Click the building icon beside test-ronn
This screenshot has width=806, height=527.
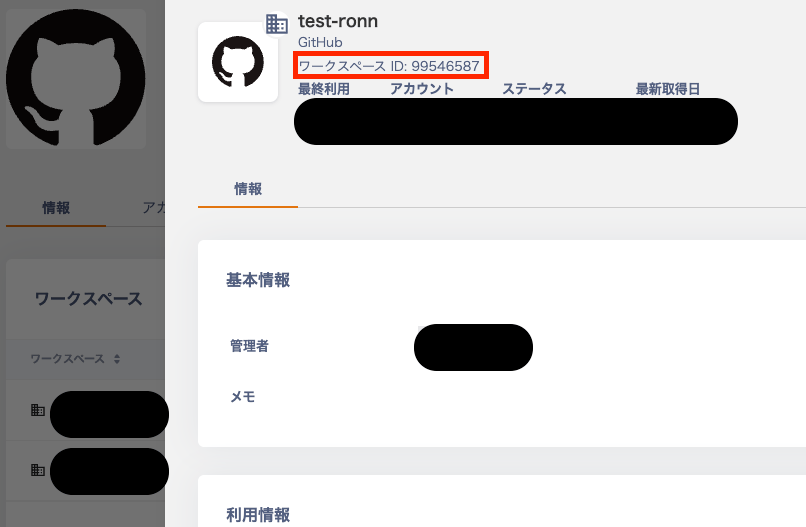pyautogui.click(x=277, y=24)
